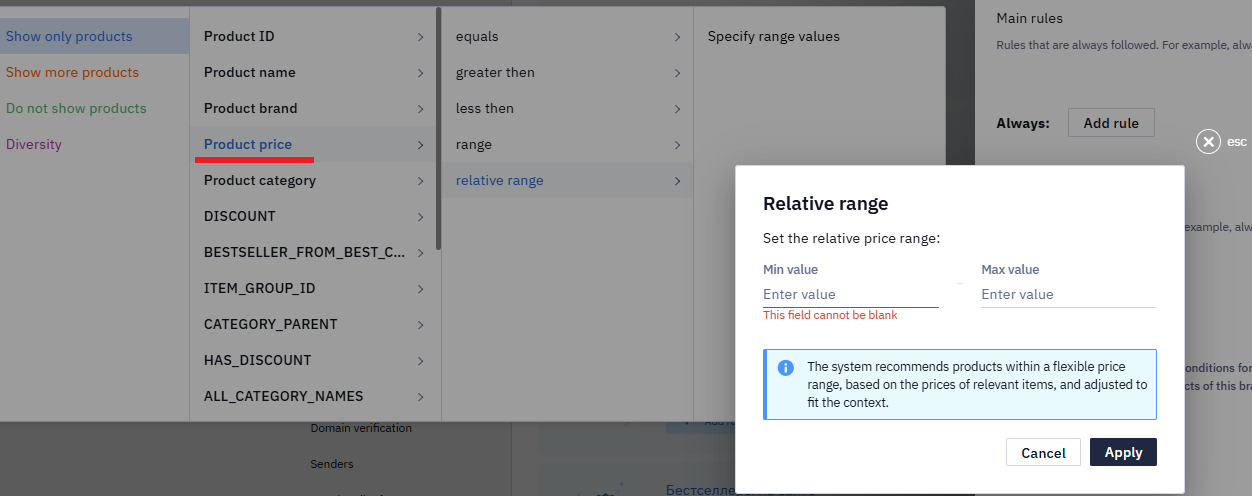Open Senders in background page
This screenshot has width=1252, height=496.
click(332, 464)
